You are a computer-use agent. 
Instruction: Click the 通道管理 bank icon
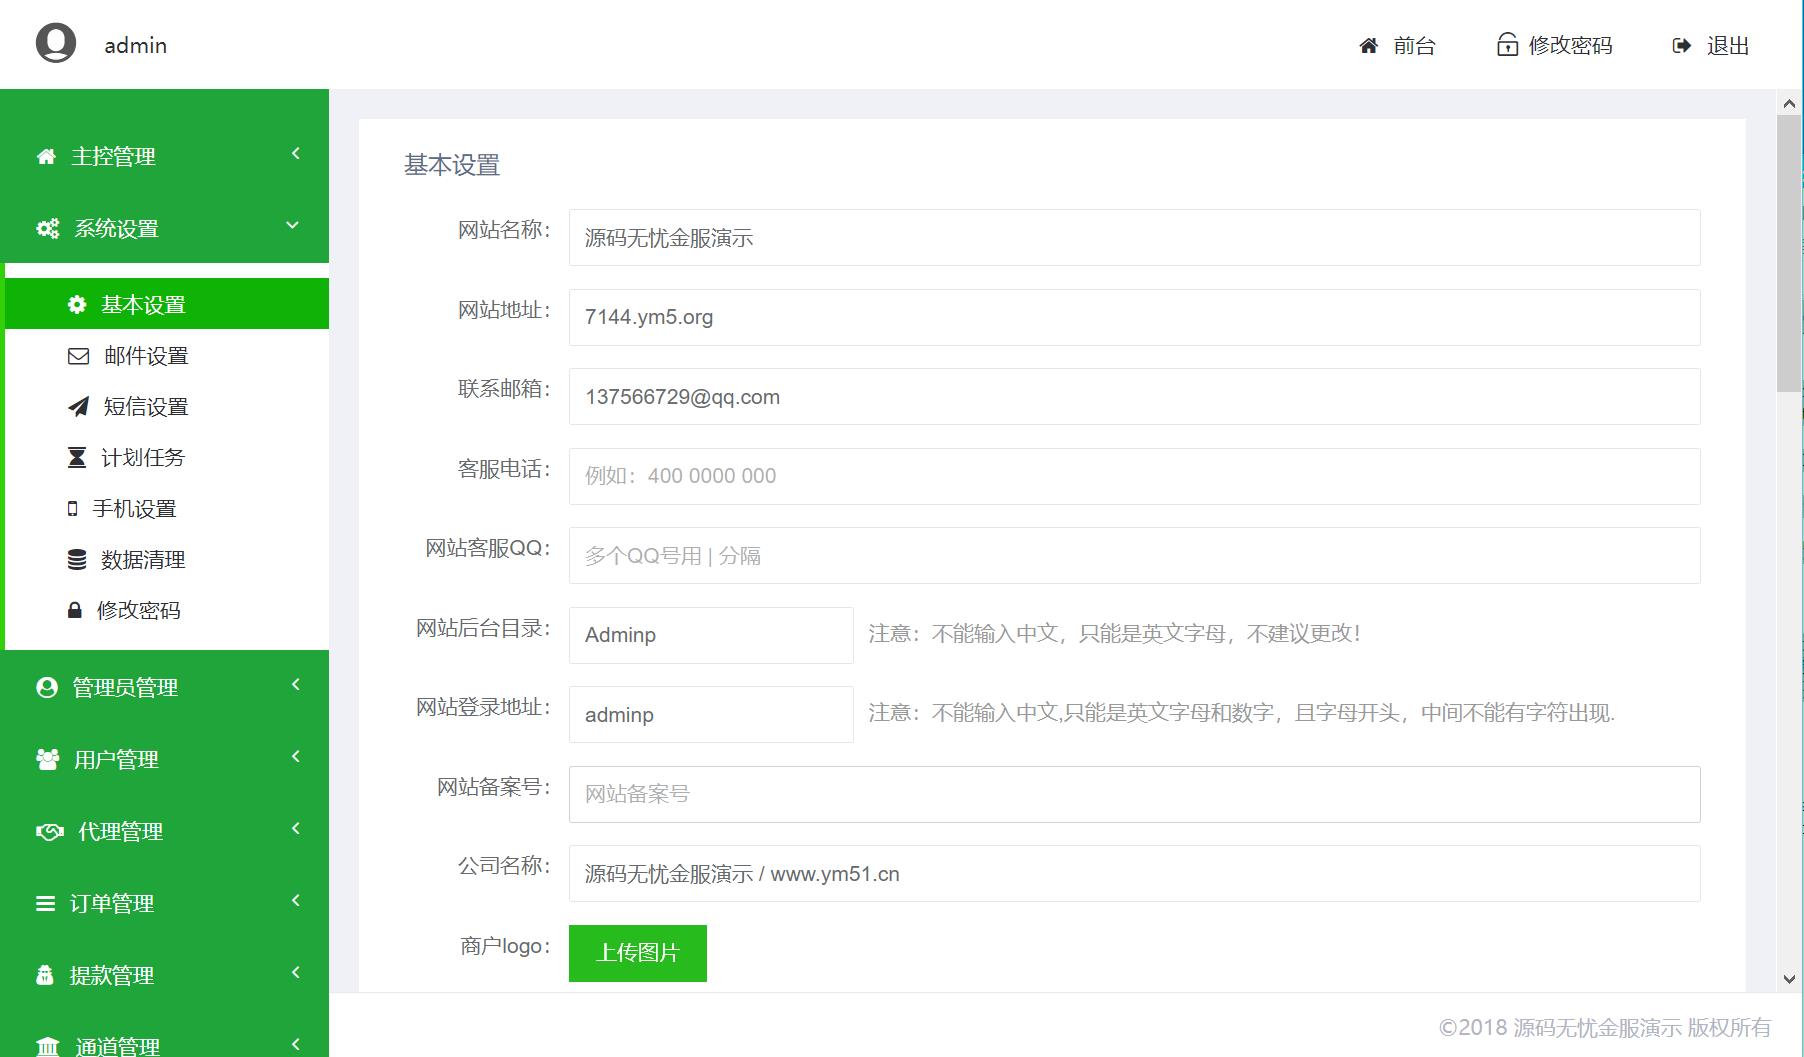(46, 1044)
